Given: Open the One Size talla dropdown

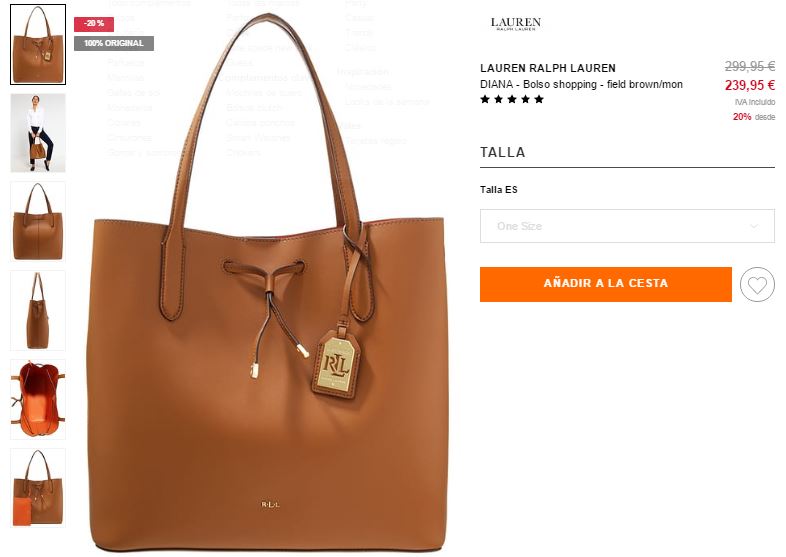Looking at the screenshot, I should (x=627, y=226).
